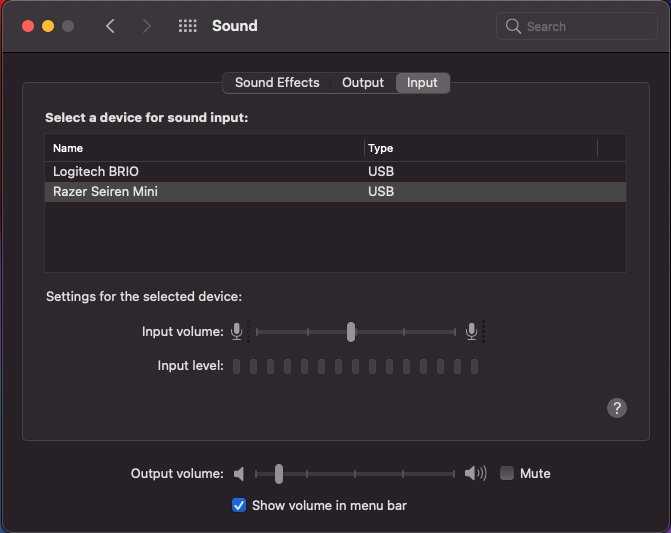Click the high input volume microphone icon
Screen dimensions: 671x533
click(472, 332)
